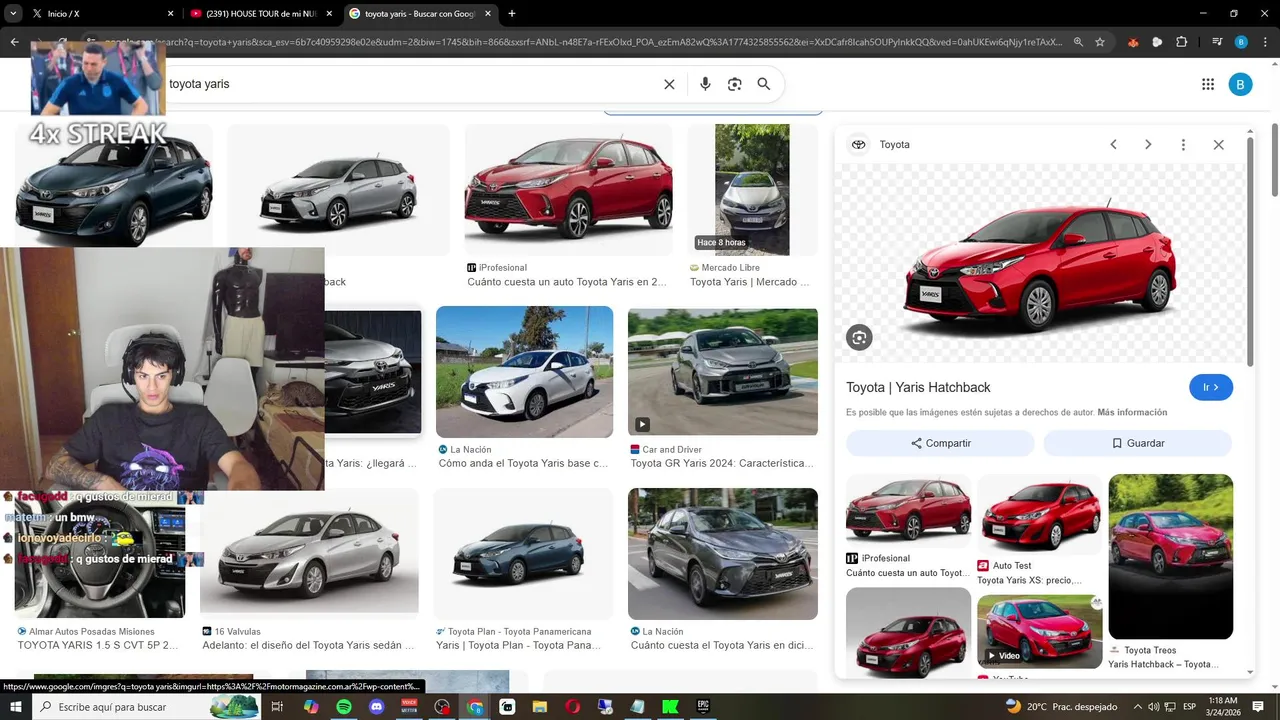Open preview panel more options menu
Image resolution: width=1280 pixels, height=720 pixels.
[x=1183, y=144]
